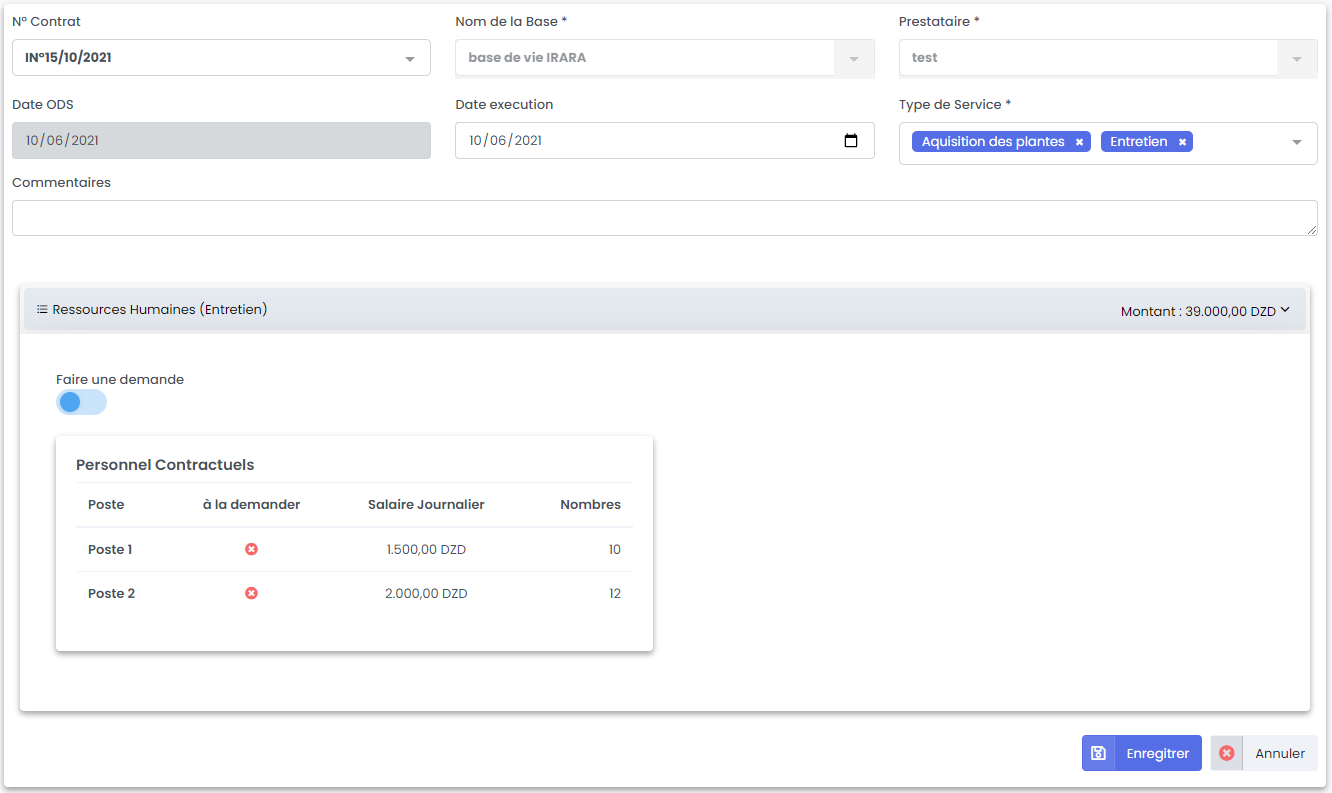
Task: Remove the Entretien service tag
Action: 1182,142
